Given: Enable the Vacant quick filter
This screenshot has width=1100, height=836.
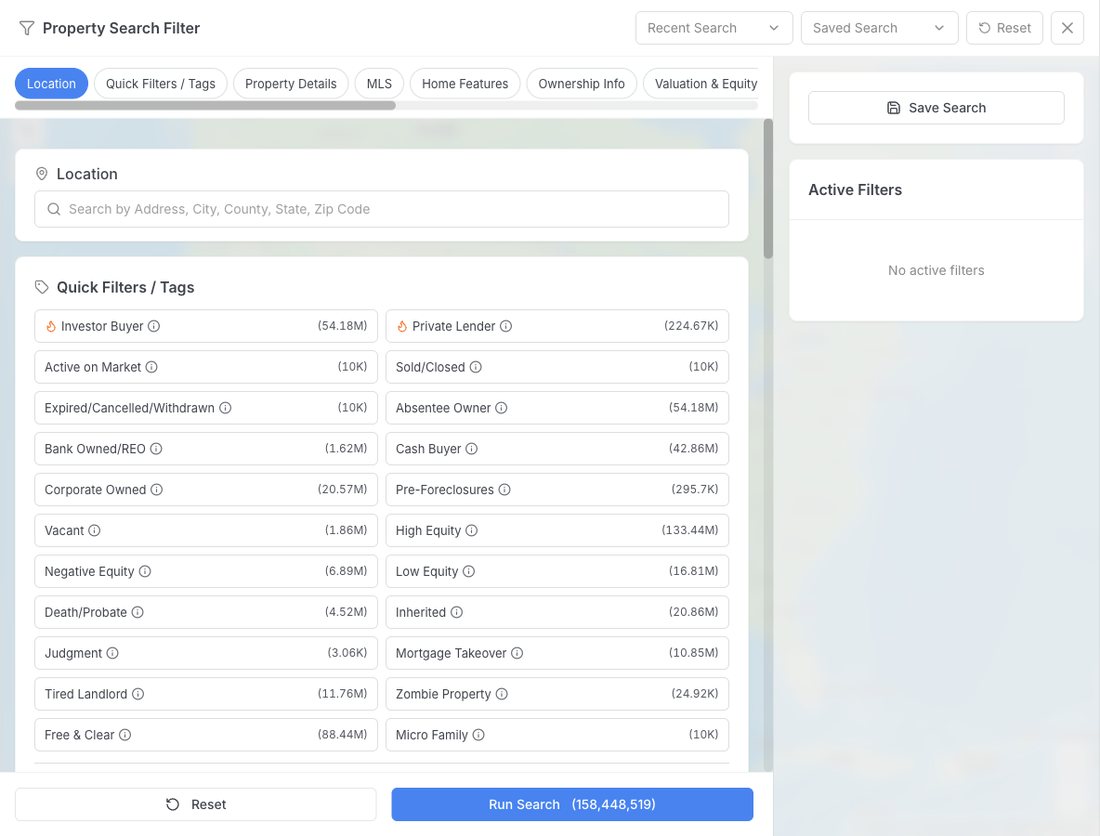Looking at the screenshot, I should pos(206,530).
